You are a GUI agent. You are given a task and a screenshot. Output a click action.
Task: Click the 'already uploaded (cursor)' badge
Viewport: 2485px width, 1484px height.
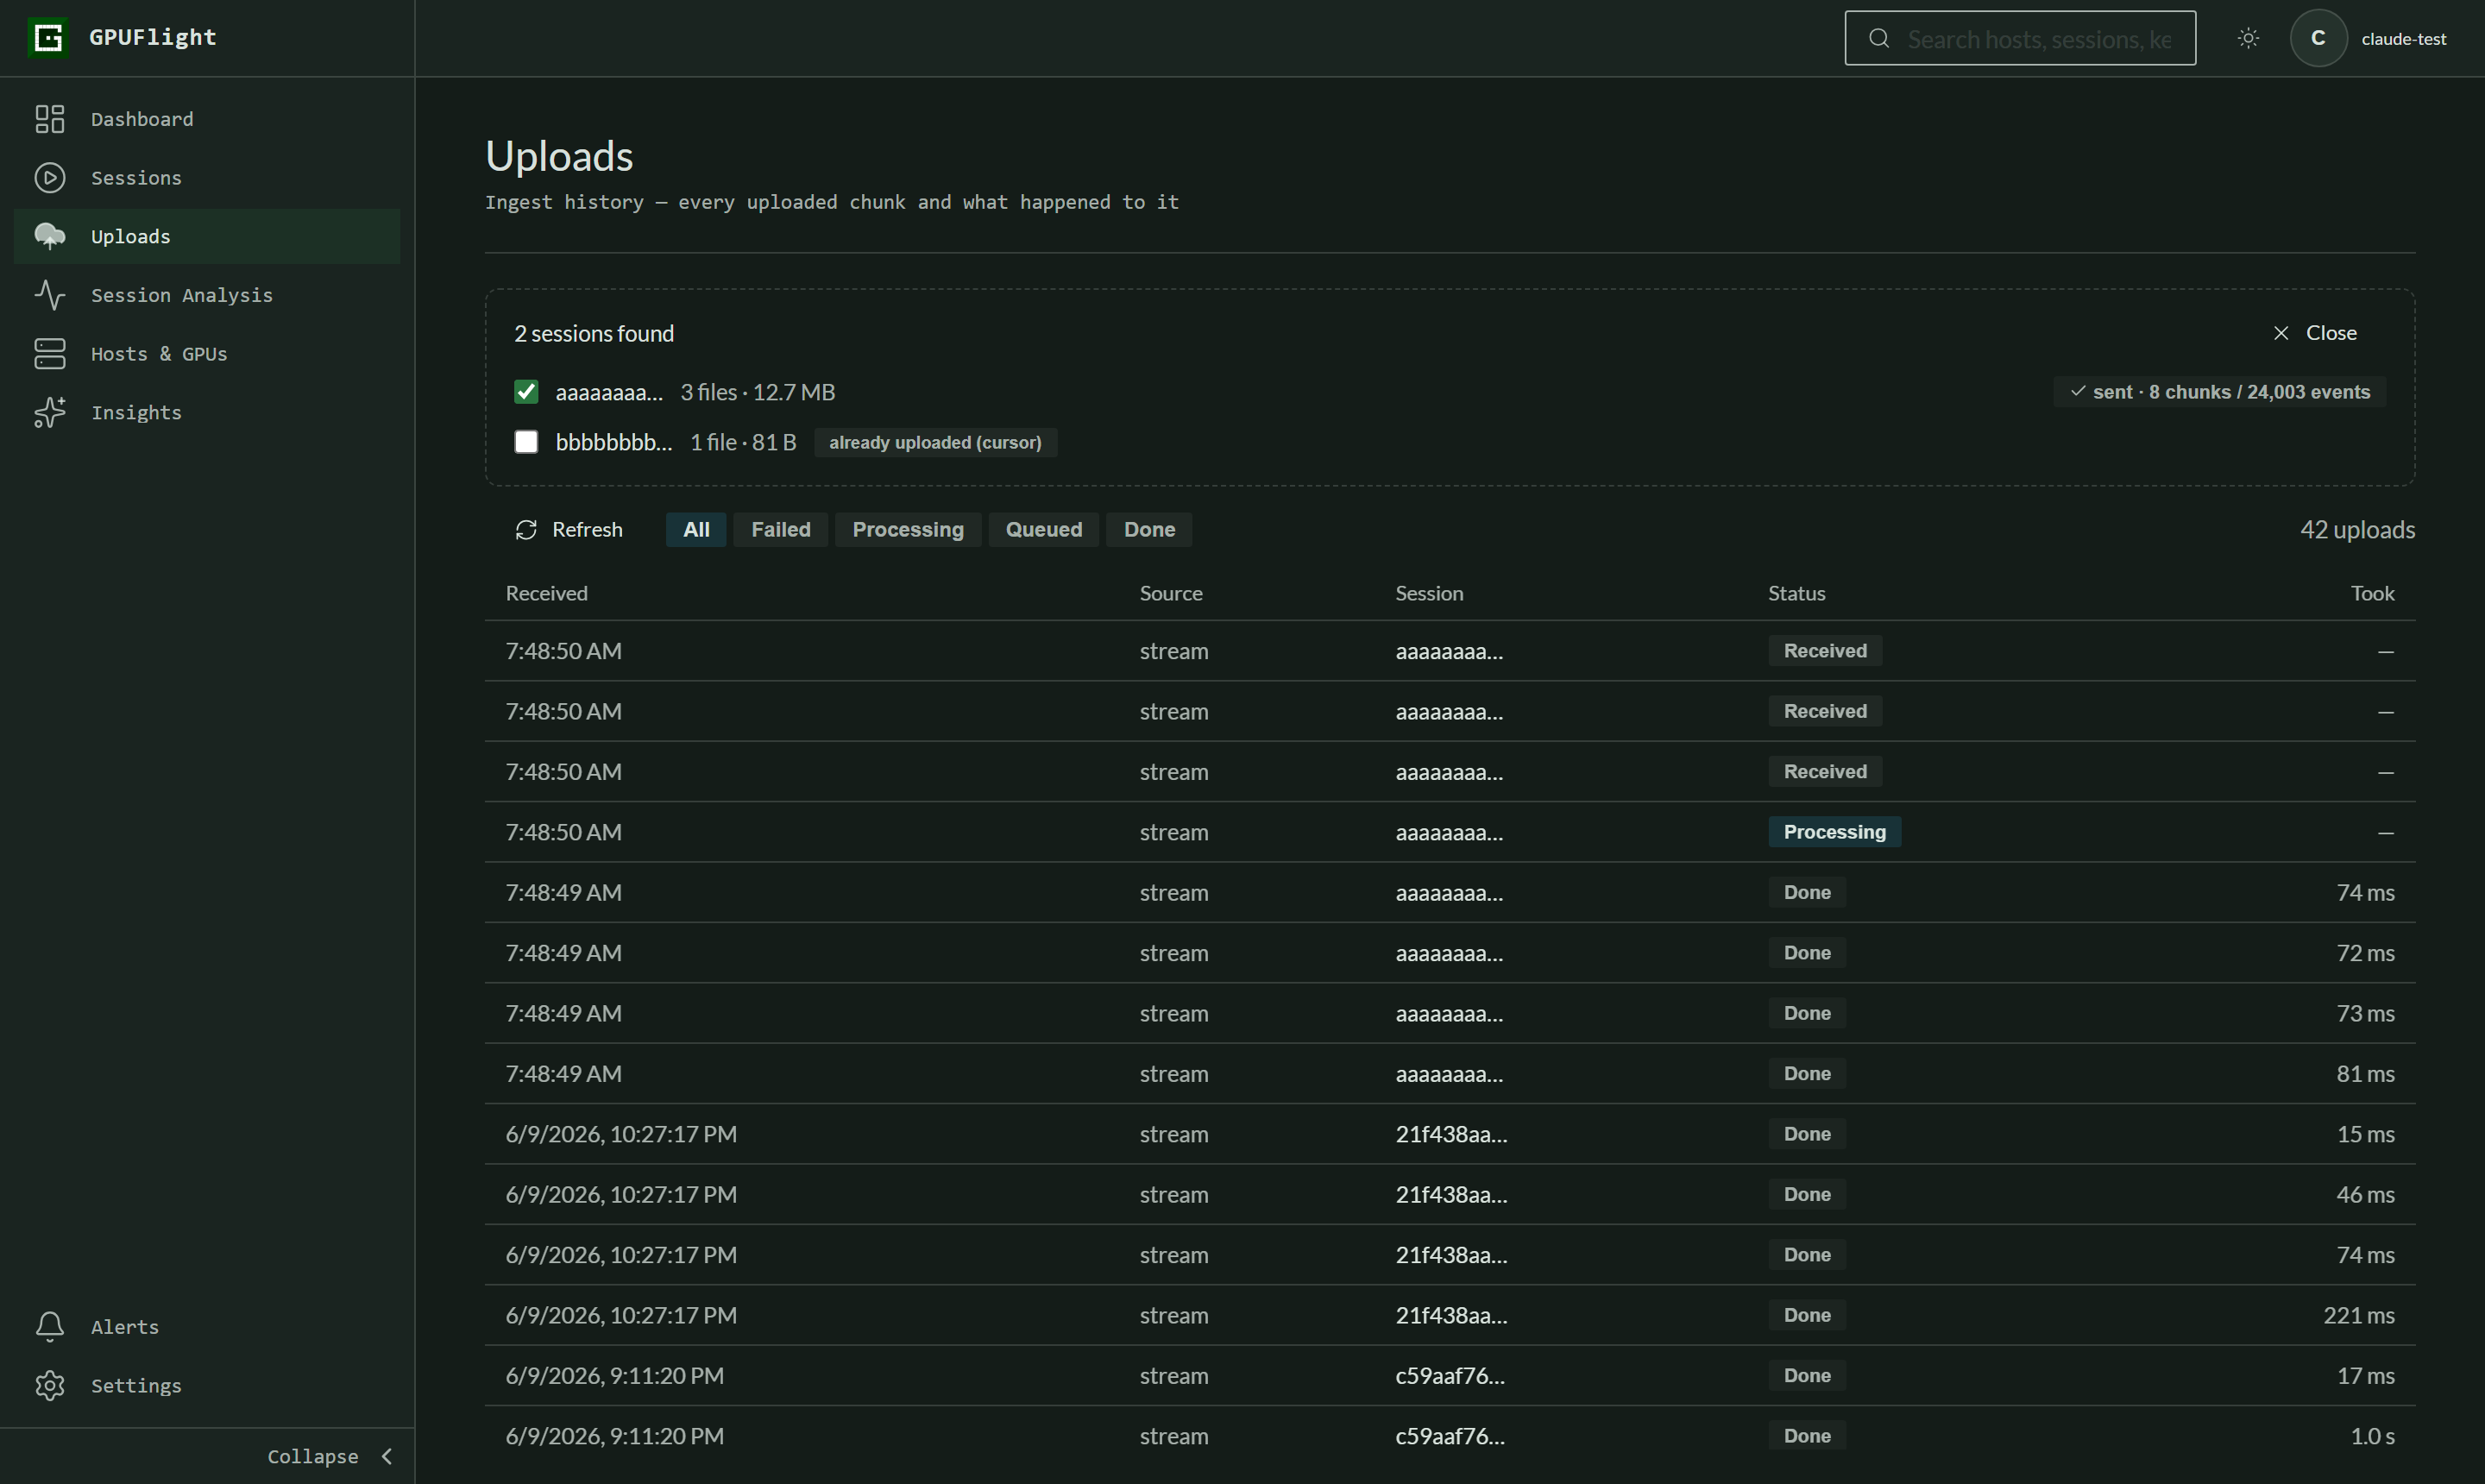[x=935, y=442]
